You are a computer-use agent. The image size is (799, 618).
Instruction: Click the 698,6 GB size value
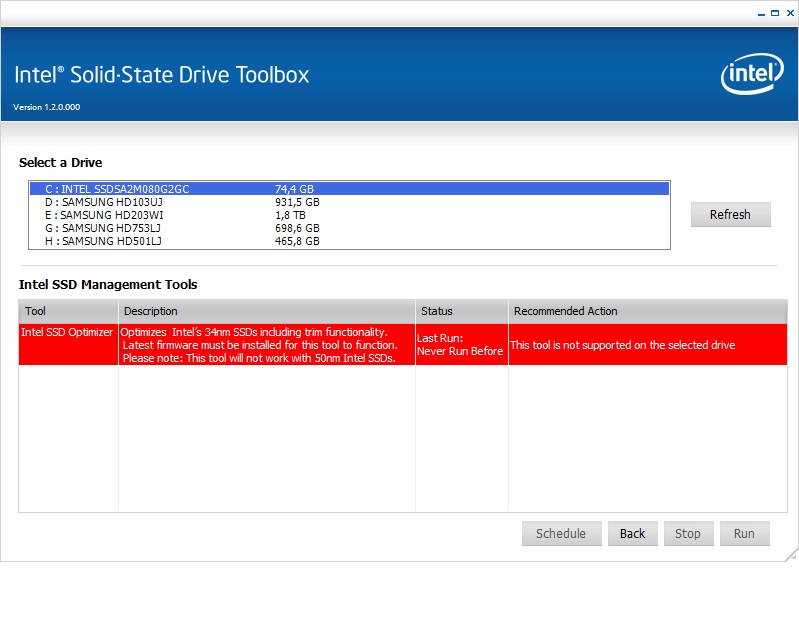[297, 228]
